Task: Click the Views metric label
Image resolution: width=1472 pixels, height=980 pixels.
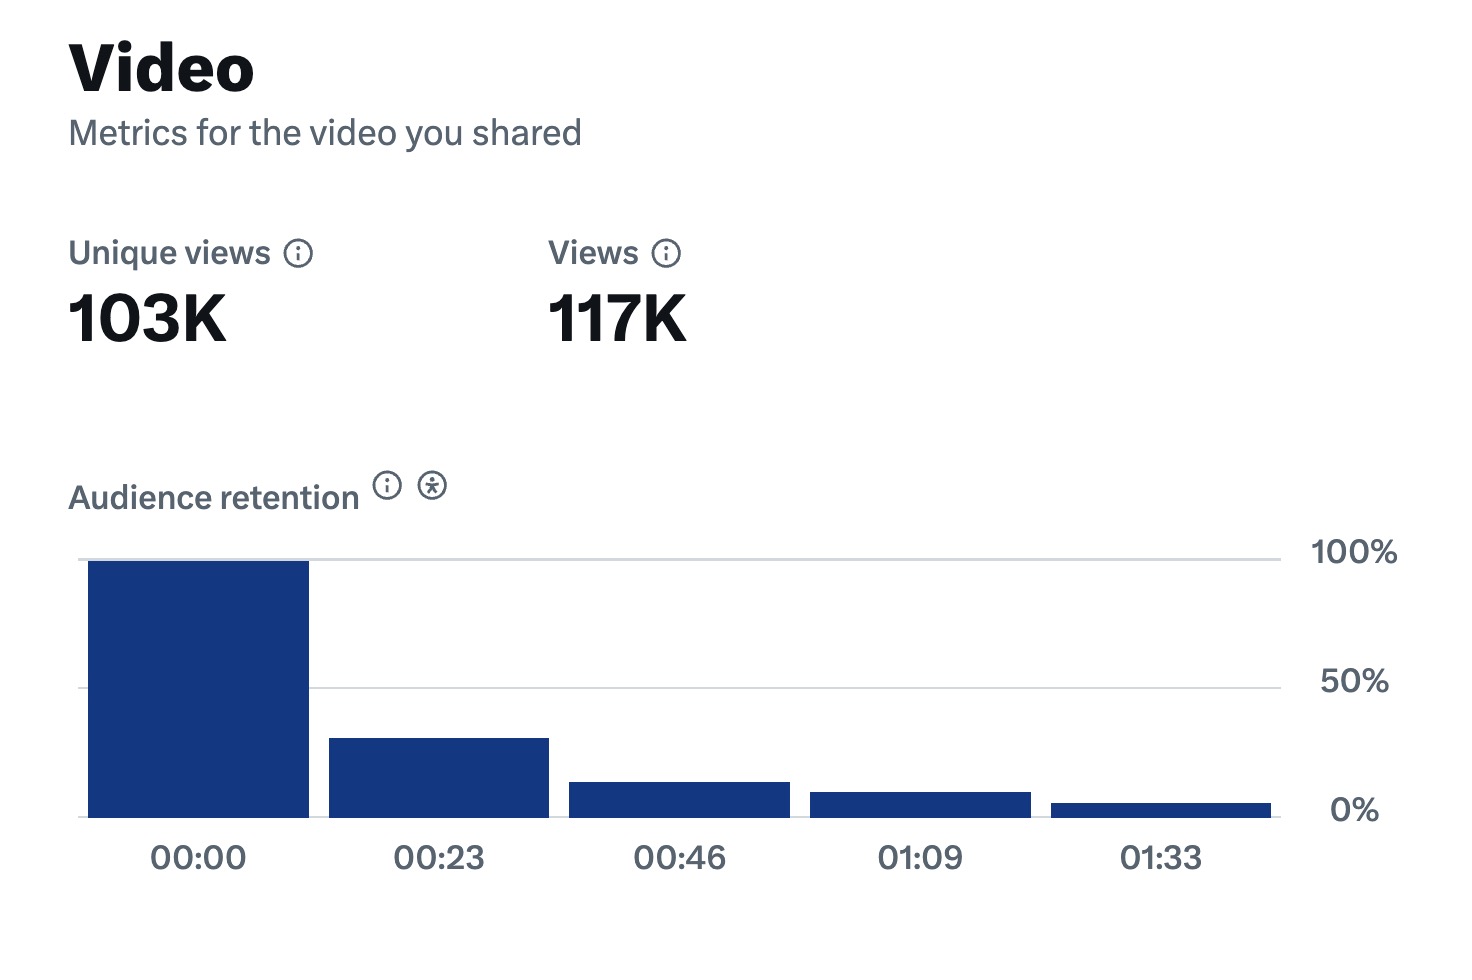Action: (593, 253)
